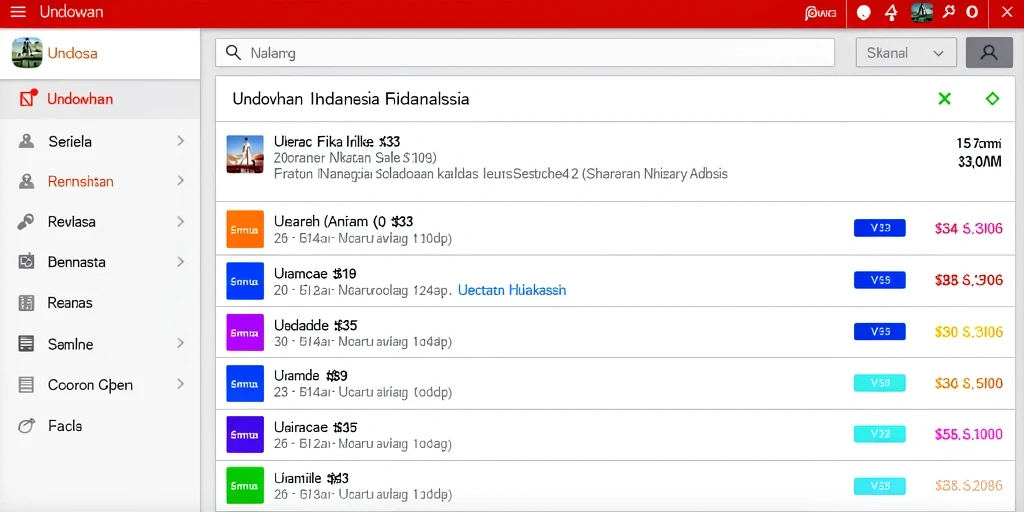Expand the Seriela sidebar item chevron
Viewport: 1024px width, 512px height.
[x=181, y=141]
